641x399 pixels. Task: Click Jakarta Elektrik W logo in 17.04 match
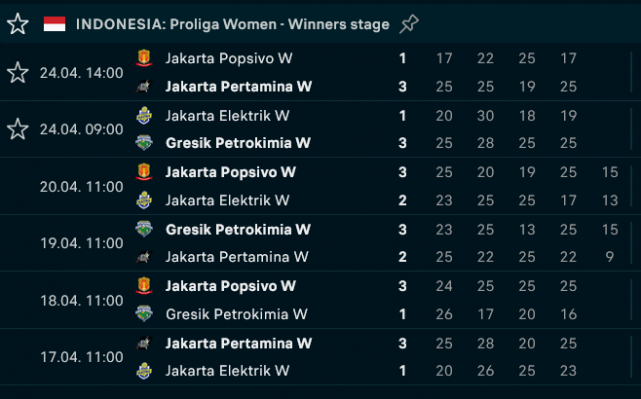144,370
